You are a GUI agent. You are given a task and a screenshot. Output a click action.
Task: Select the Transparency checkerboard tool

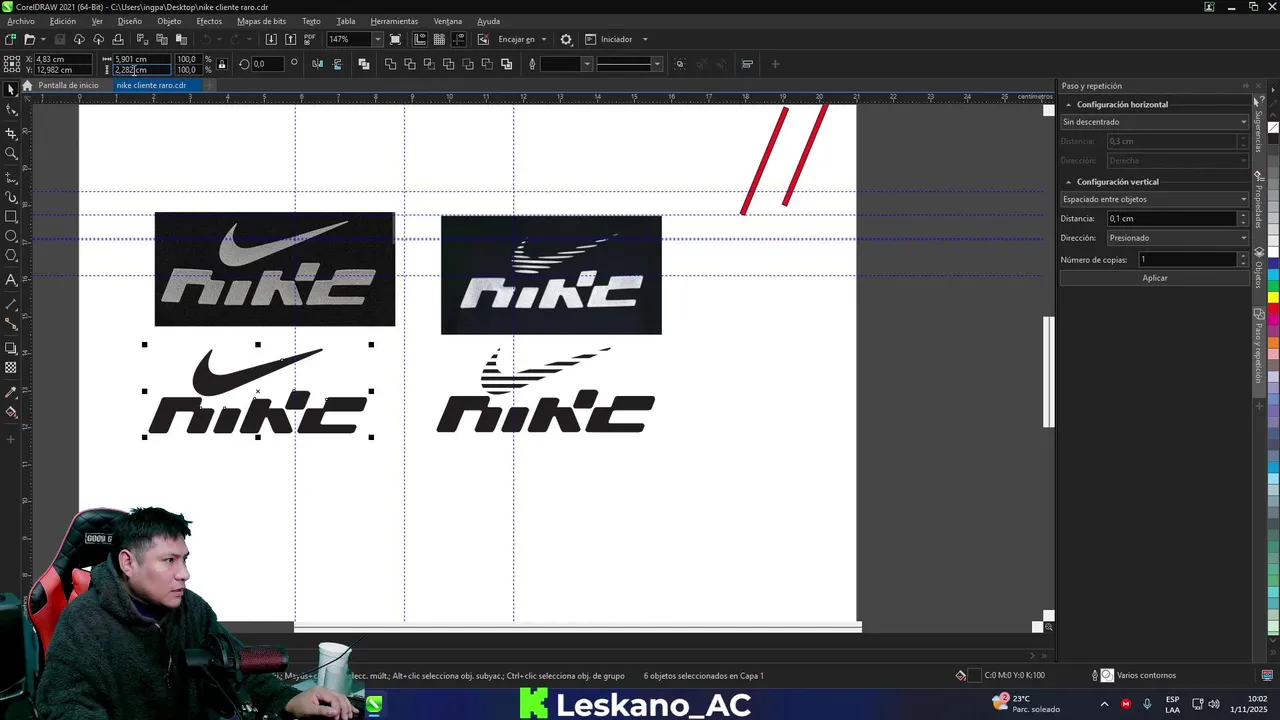11,368
